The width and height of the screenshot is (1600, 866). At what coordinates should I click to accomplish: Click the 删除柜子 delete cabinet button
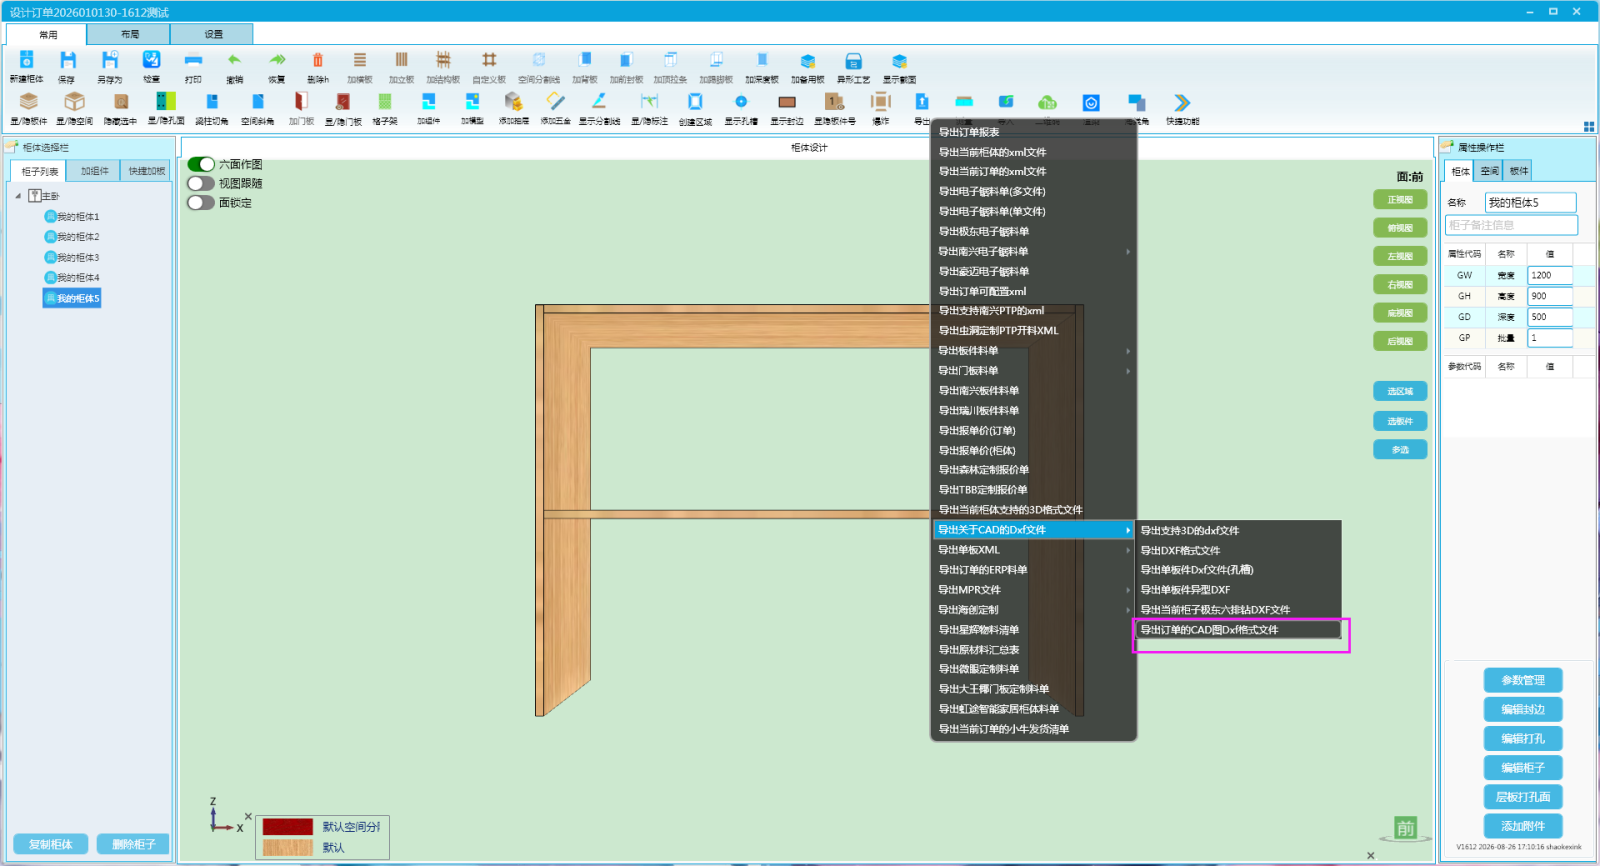click(133, 844)
